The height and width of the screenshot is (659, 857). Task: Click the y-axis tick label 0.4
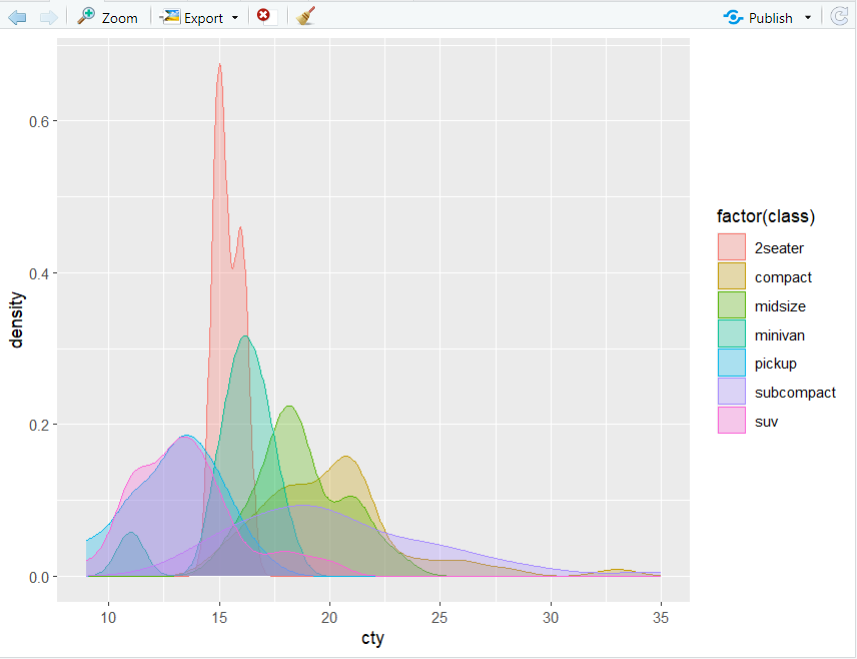(x=39, y=273)
